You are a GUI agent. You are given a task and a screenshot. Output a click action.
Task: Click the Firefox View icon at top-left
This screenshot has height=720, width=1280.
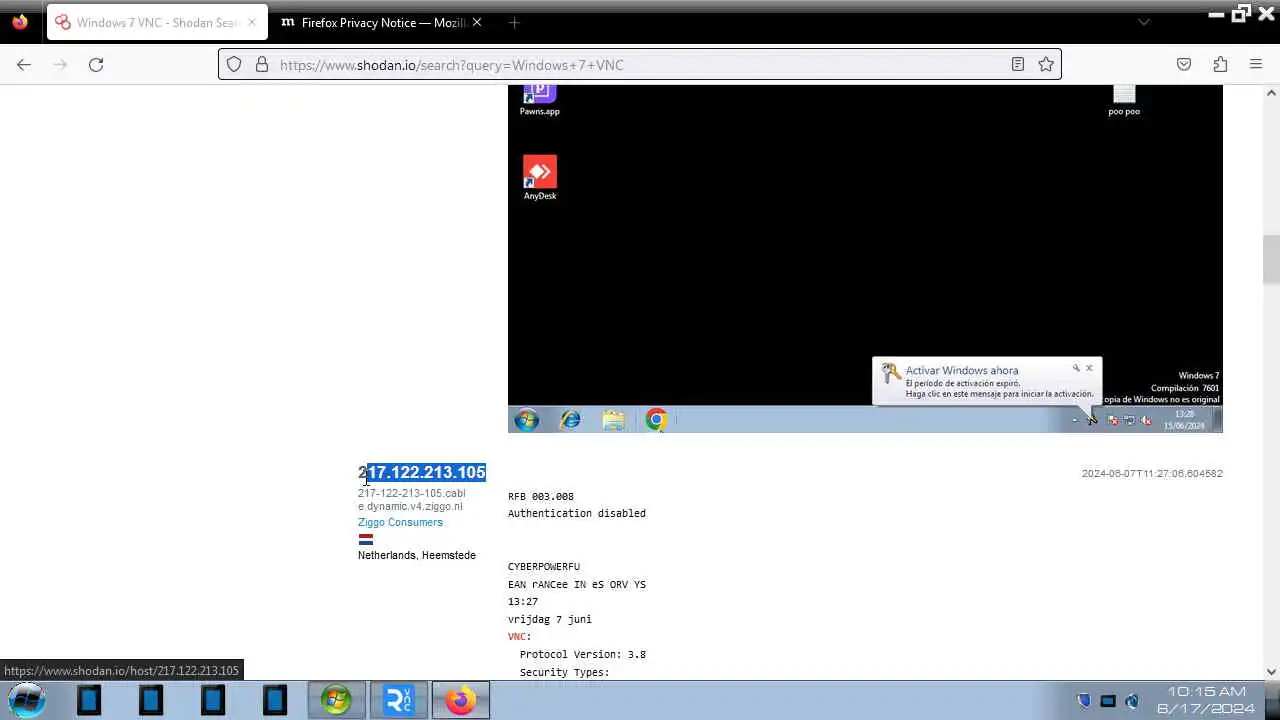click(x=20, y=22)
